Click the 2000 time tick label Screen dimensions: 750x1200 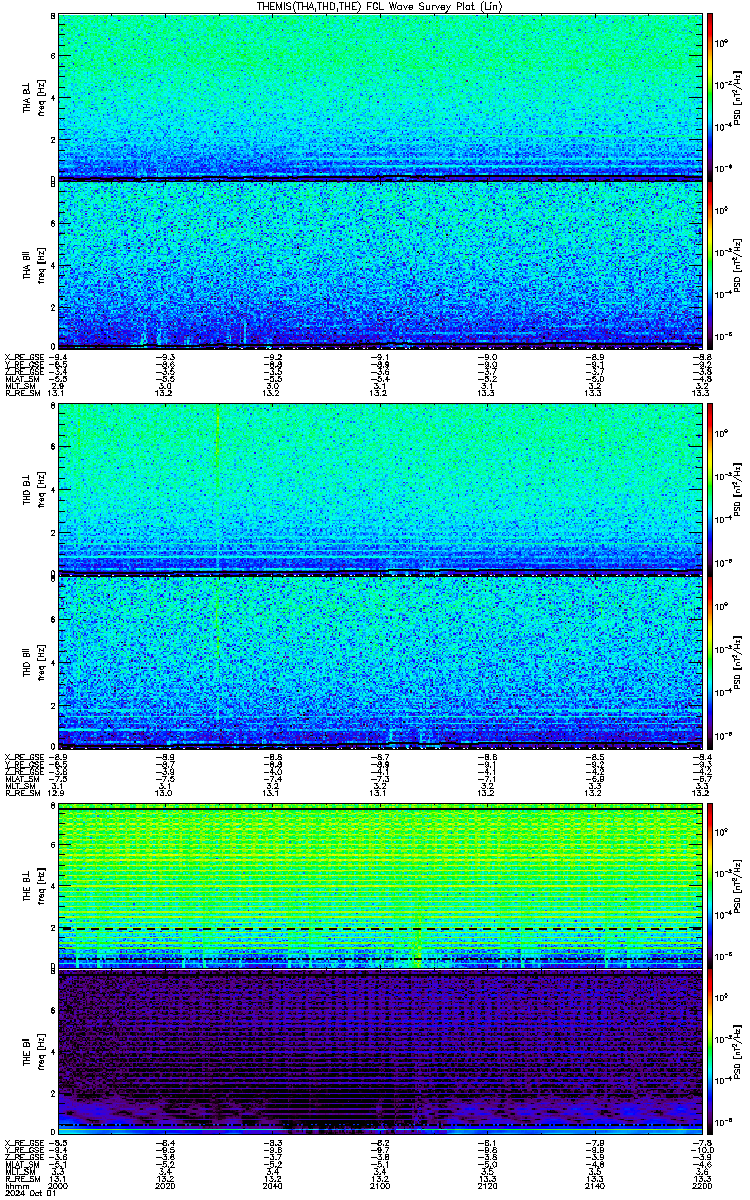click(x=60, y=1185)
